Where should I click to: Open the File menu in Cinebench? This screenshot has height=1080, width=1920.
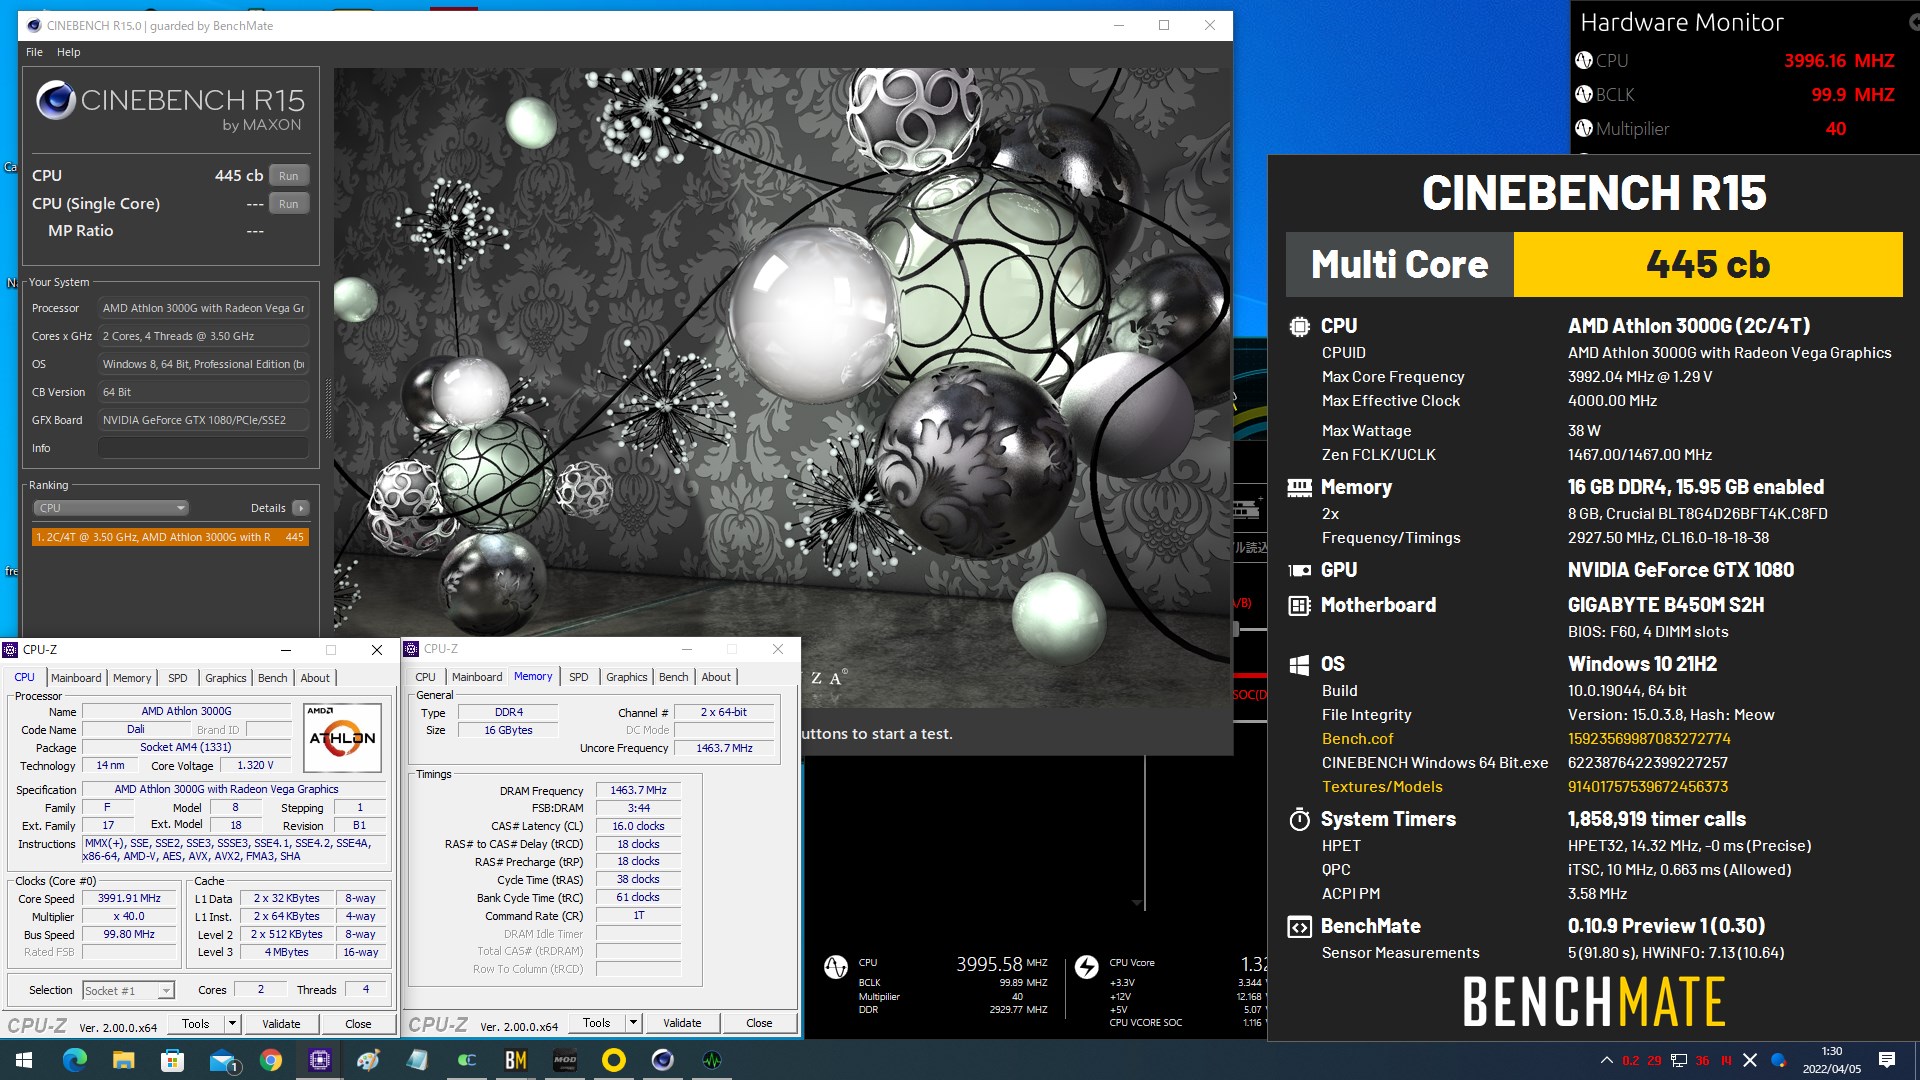point(34,52)
